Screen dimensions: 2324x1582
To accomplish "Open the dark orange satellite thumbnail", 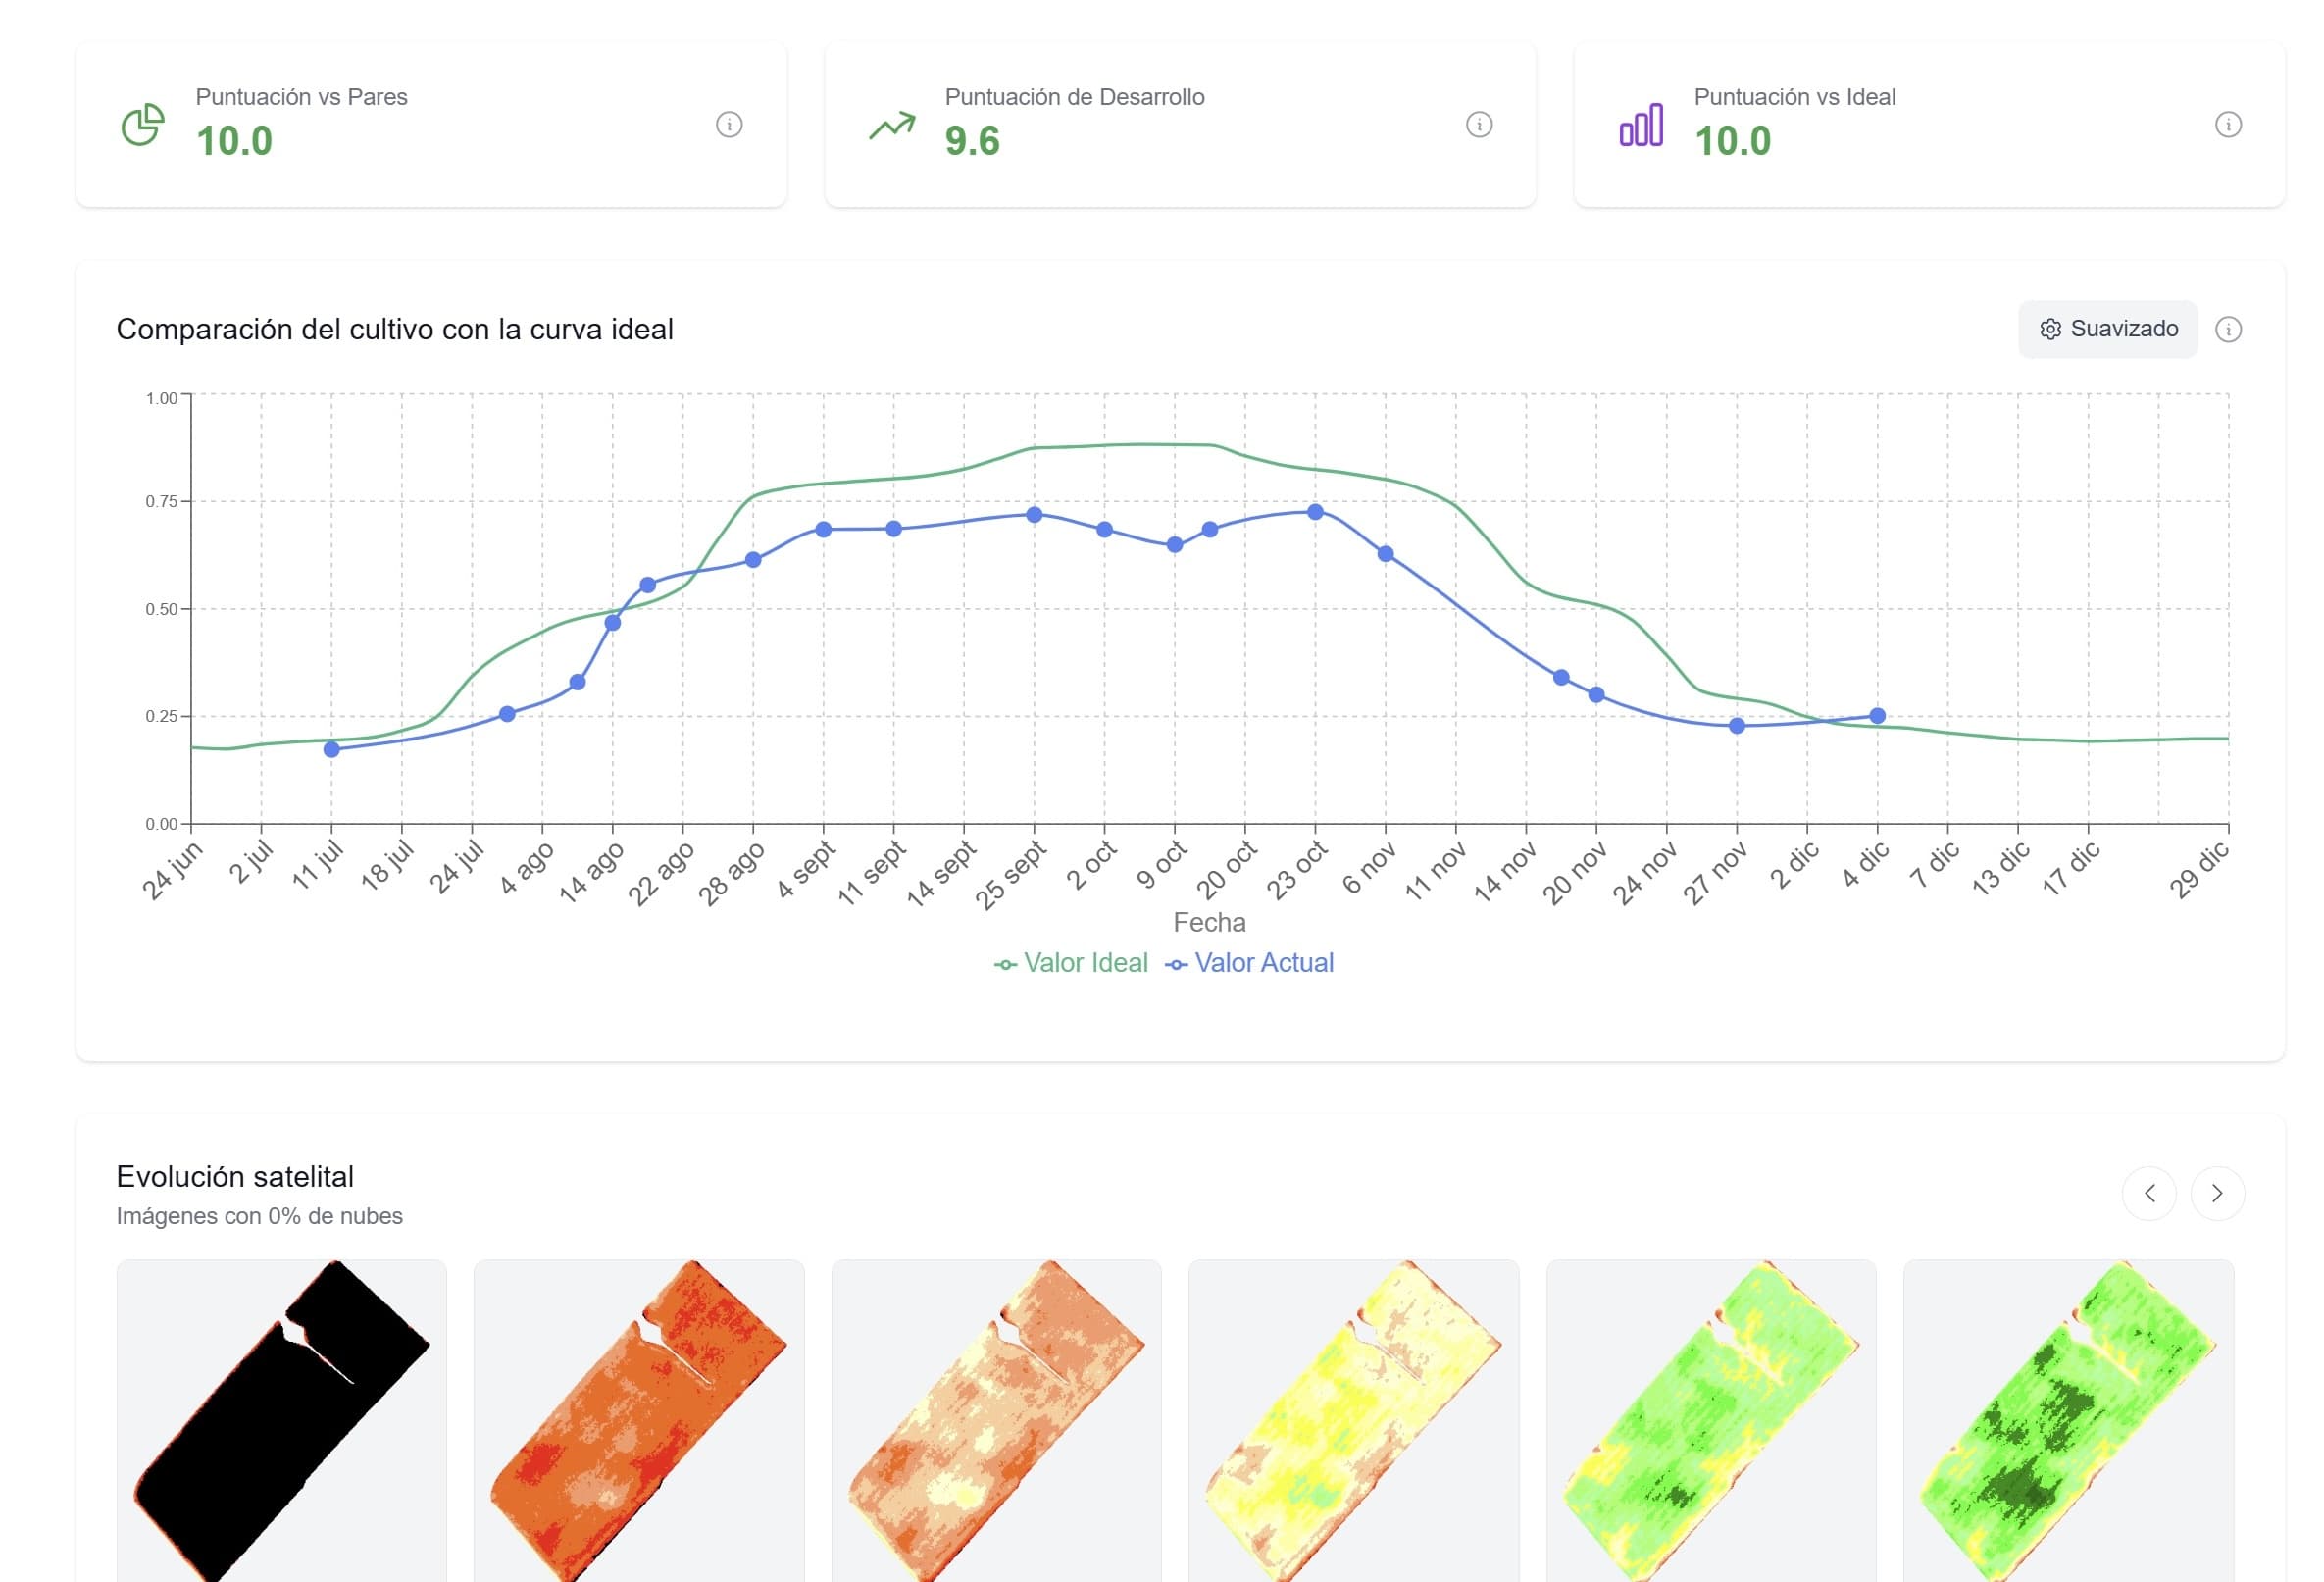I will click(x=639, y=1421).
